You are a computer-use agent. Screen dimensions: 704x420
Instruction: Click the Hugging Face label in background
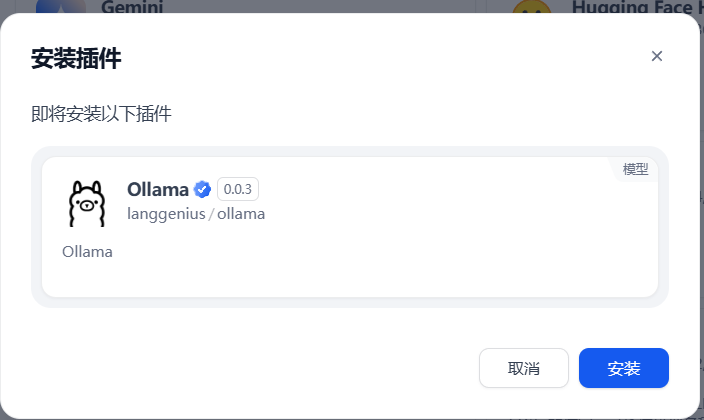tap(633, 6)
